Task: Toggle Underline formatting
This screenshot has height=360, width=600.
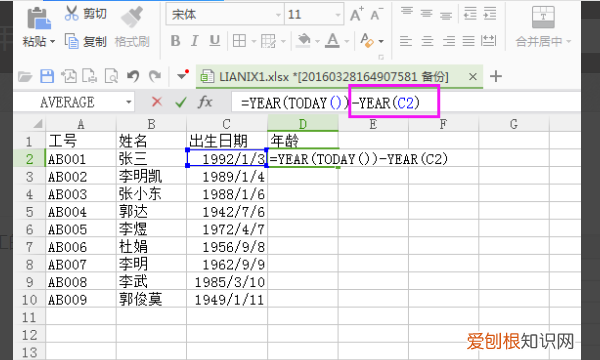Action: 215,41
